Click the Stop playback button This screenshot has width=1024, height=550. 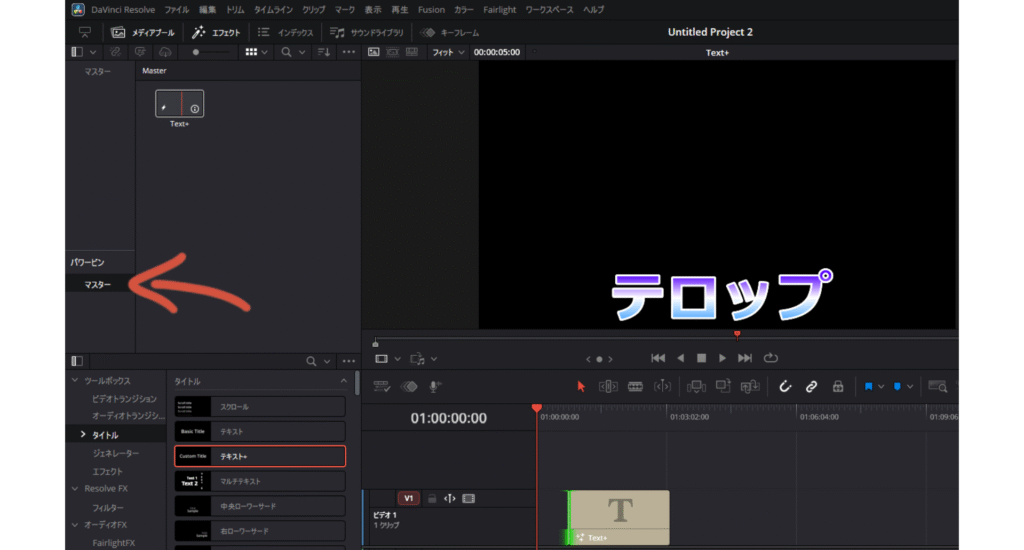click(701, 358)
